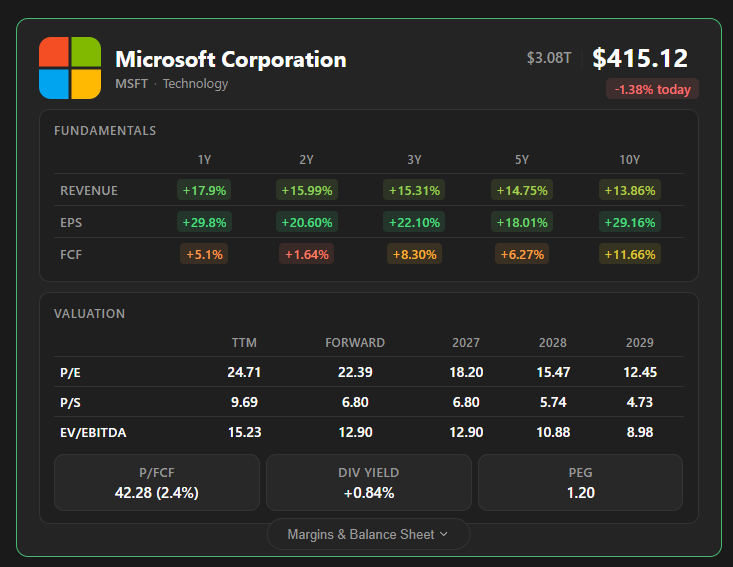Click the 1Y column header
The width and height of the screenshot is (733, 567).
click(204, 160)
